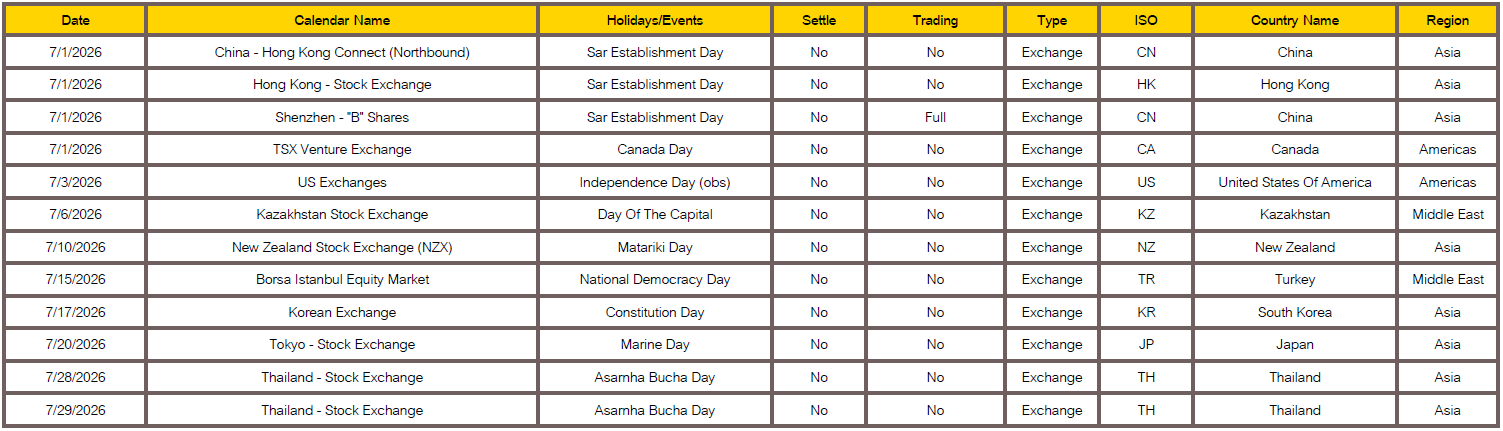The width and height of the screenshot is (1503, 431).
Task: Click the Region column header
Action: [x=1448, y=20]
